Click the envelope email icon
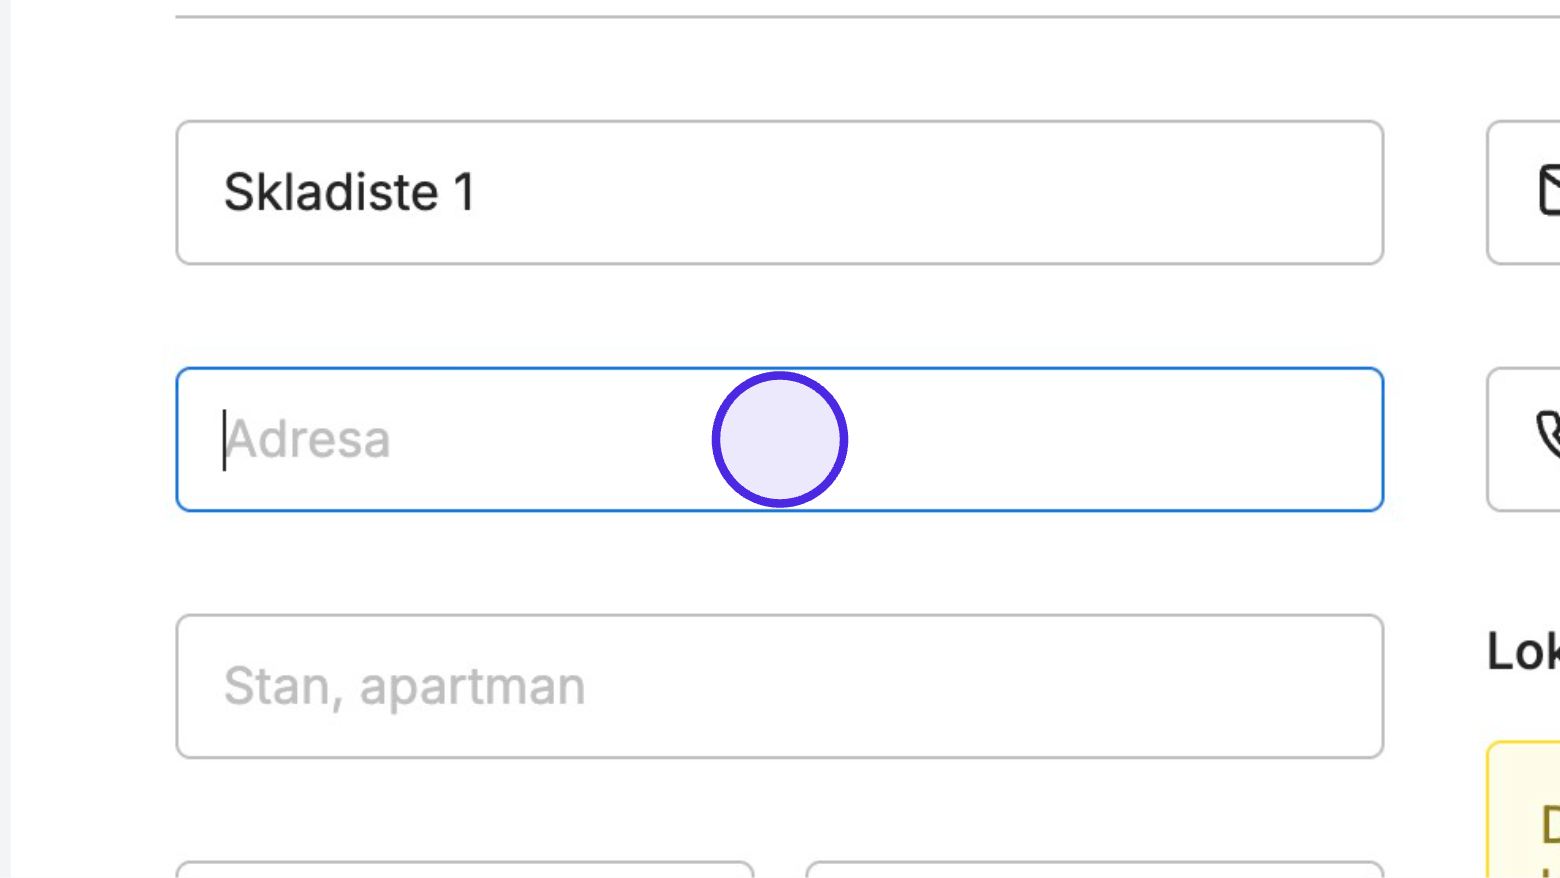 (x=1549, y=190)
